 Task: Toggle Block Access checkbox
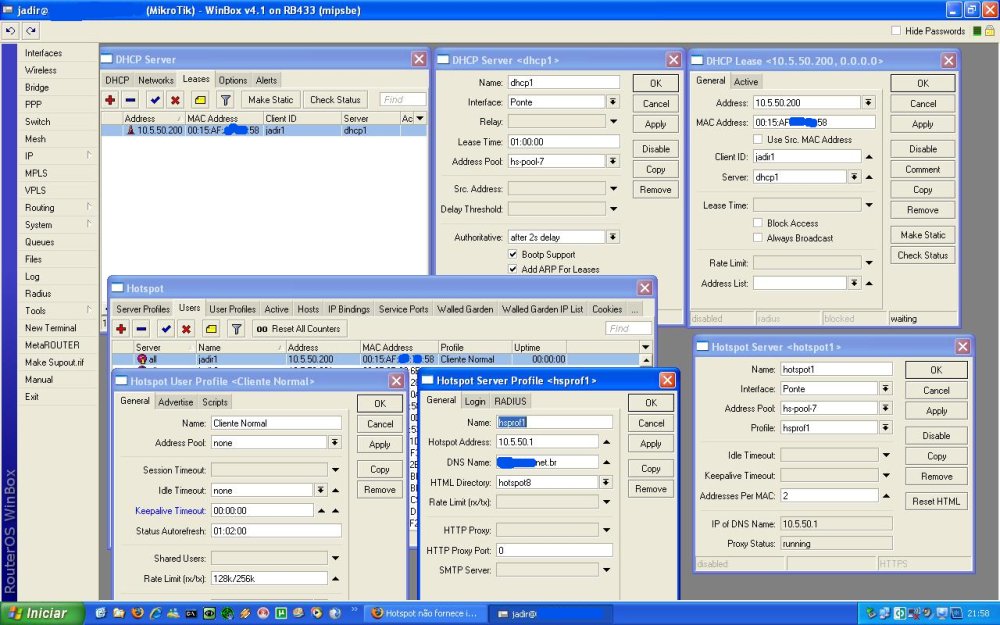tap(758, 223)
